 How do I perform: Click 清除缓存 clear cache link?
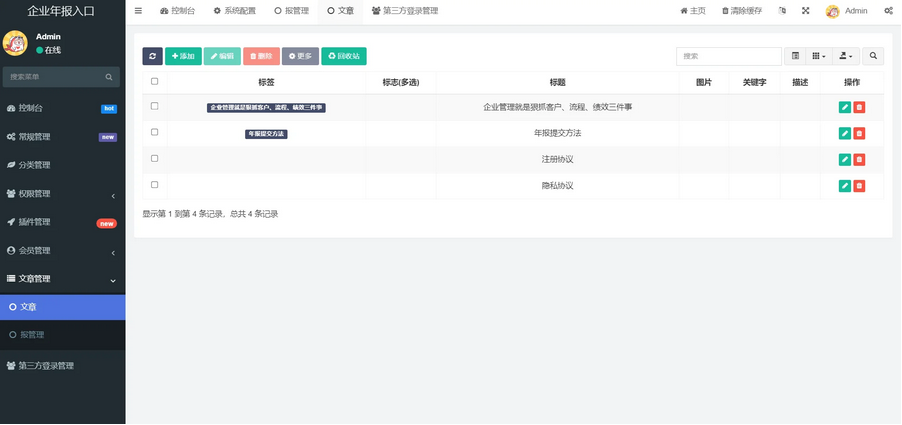pyautogui.click(x=742, y=11)
